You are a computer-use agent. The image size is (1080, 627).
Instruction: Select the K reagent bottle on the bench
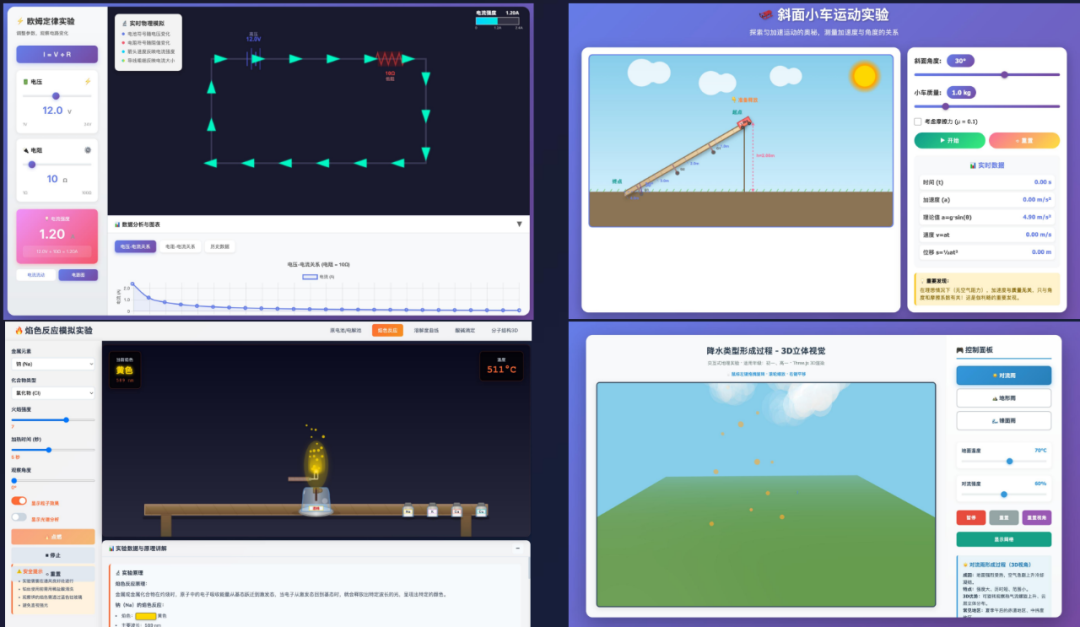coord(432,510)
